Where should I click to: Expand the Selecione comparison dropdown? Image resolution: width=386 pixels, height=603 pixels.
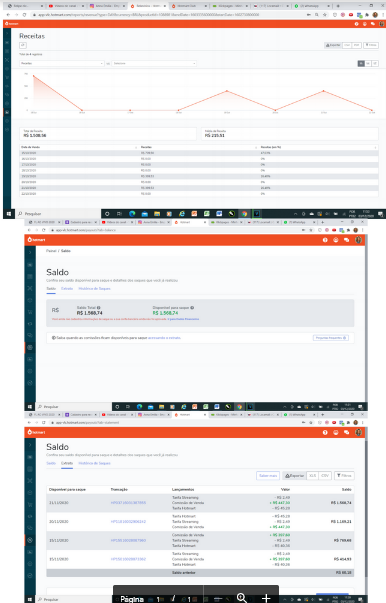click(x=154, y=63)
